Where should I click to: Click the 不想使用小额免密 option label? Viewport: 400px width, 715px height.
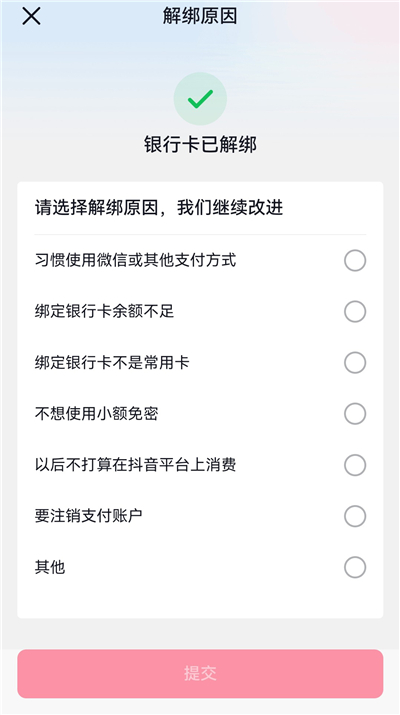(x=97, y=414)
